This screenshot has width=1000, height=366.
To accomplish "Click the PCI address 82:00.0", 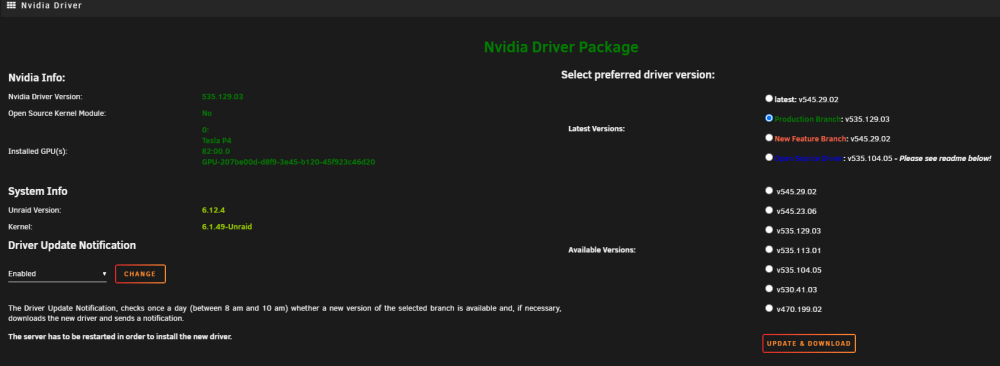I will tap(216, 151).
